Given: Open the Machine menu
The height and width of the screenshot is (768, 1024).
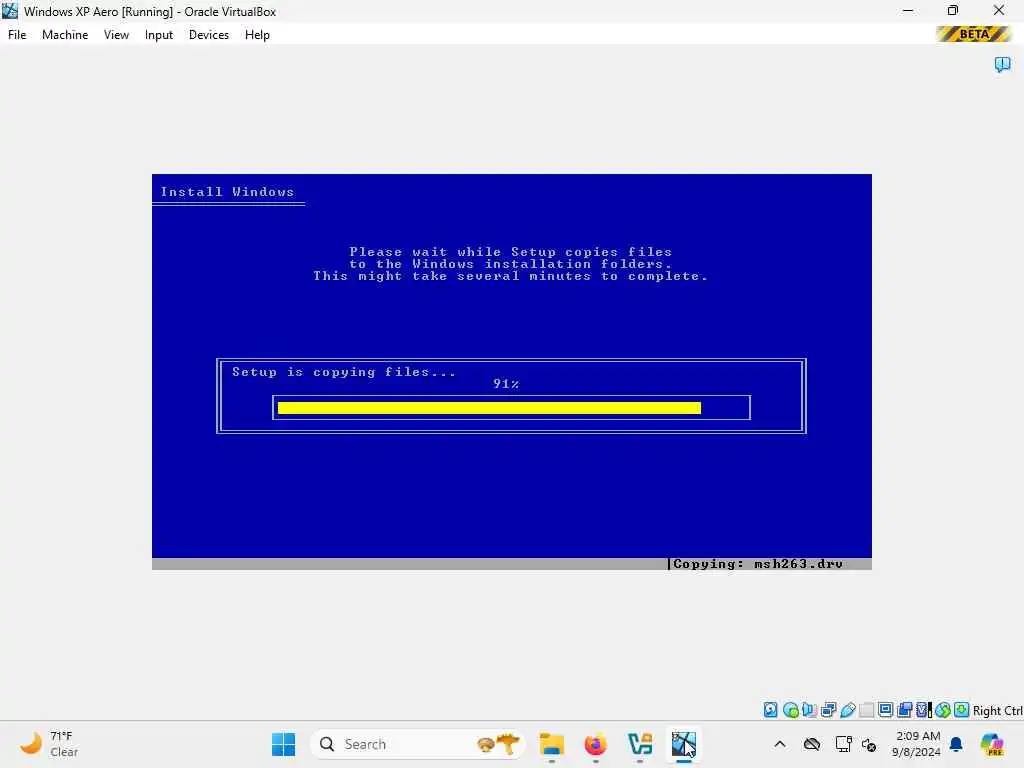Looking at the screenshot, I should (65, 35).
